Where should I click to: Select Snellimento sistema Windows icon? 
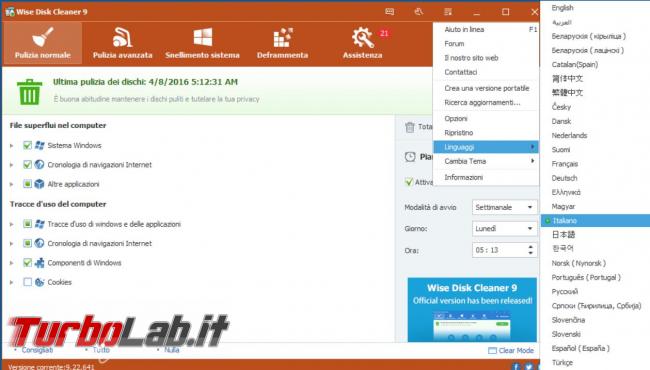(202, 37)
